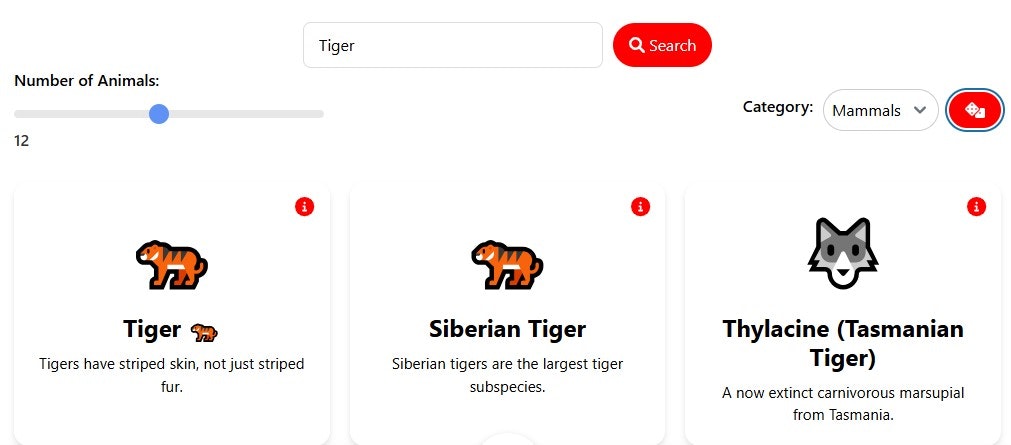Open the Mammals category dropdown
The width and height of the screenshot is (1011, 445).
tap(880, 110)
